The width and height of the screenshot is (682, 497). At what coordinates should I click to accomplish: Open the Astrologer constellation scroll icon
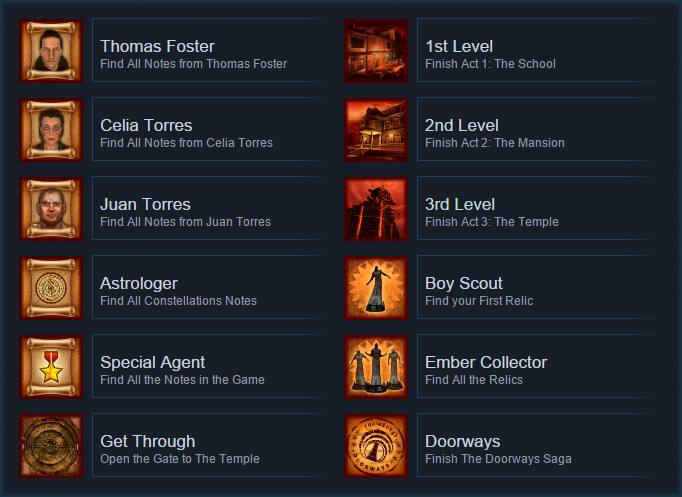tap(51, 288)
